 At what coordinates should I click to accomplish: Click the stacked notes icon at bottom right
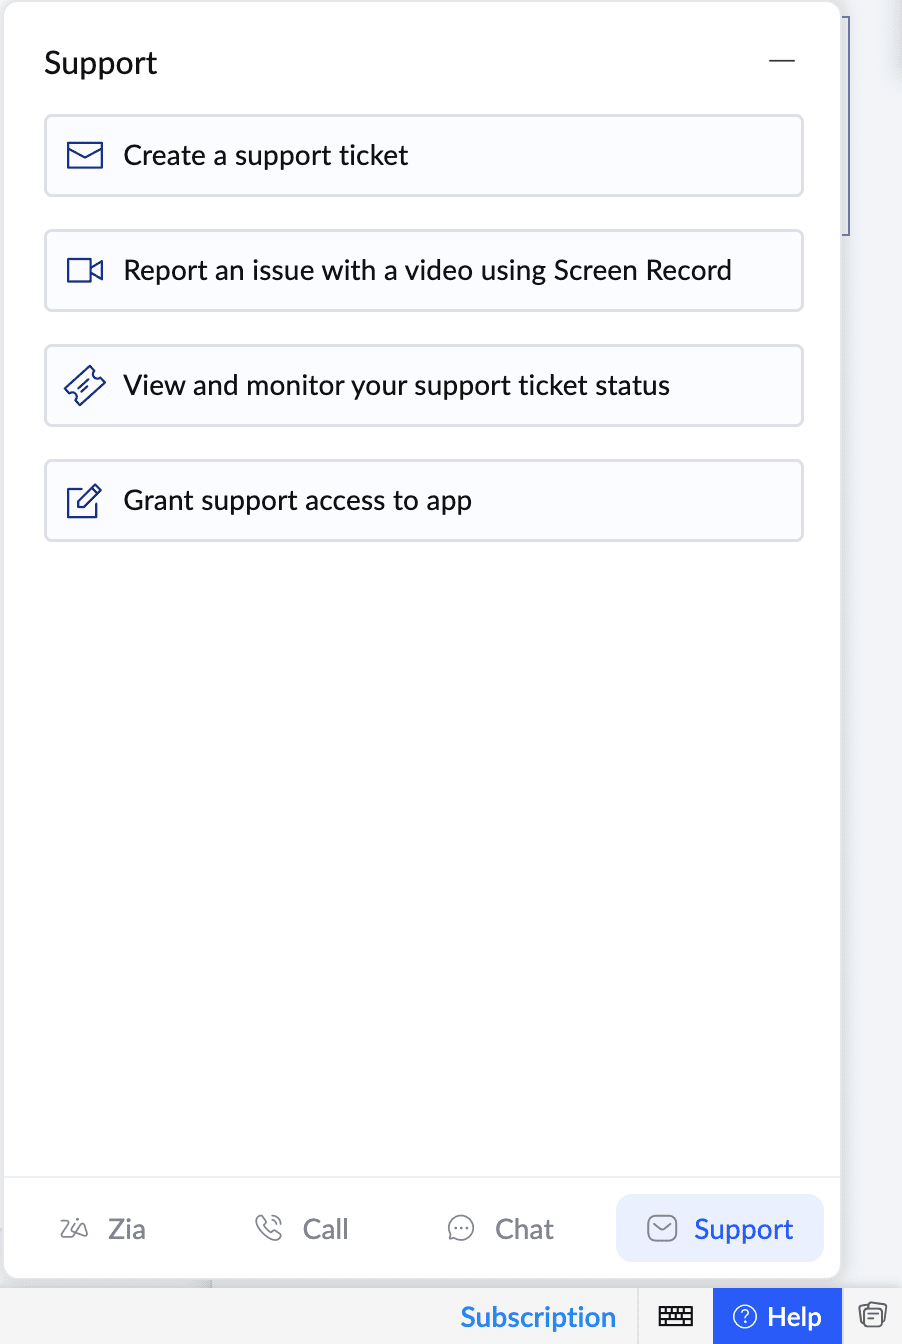pos(872,1314)
